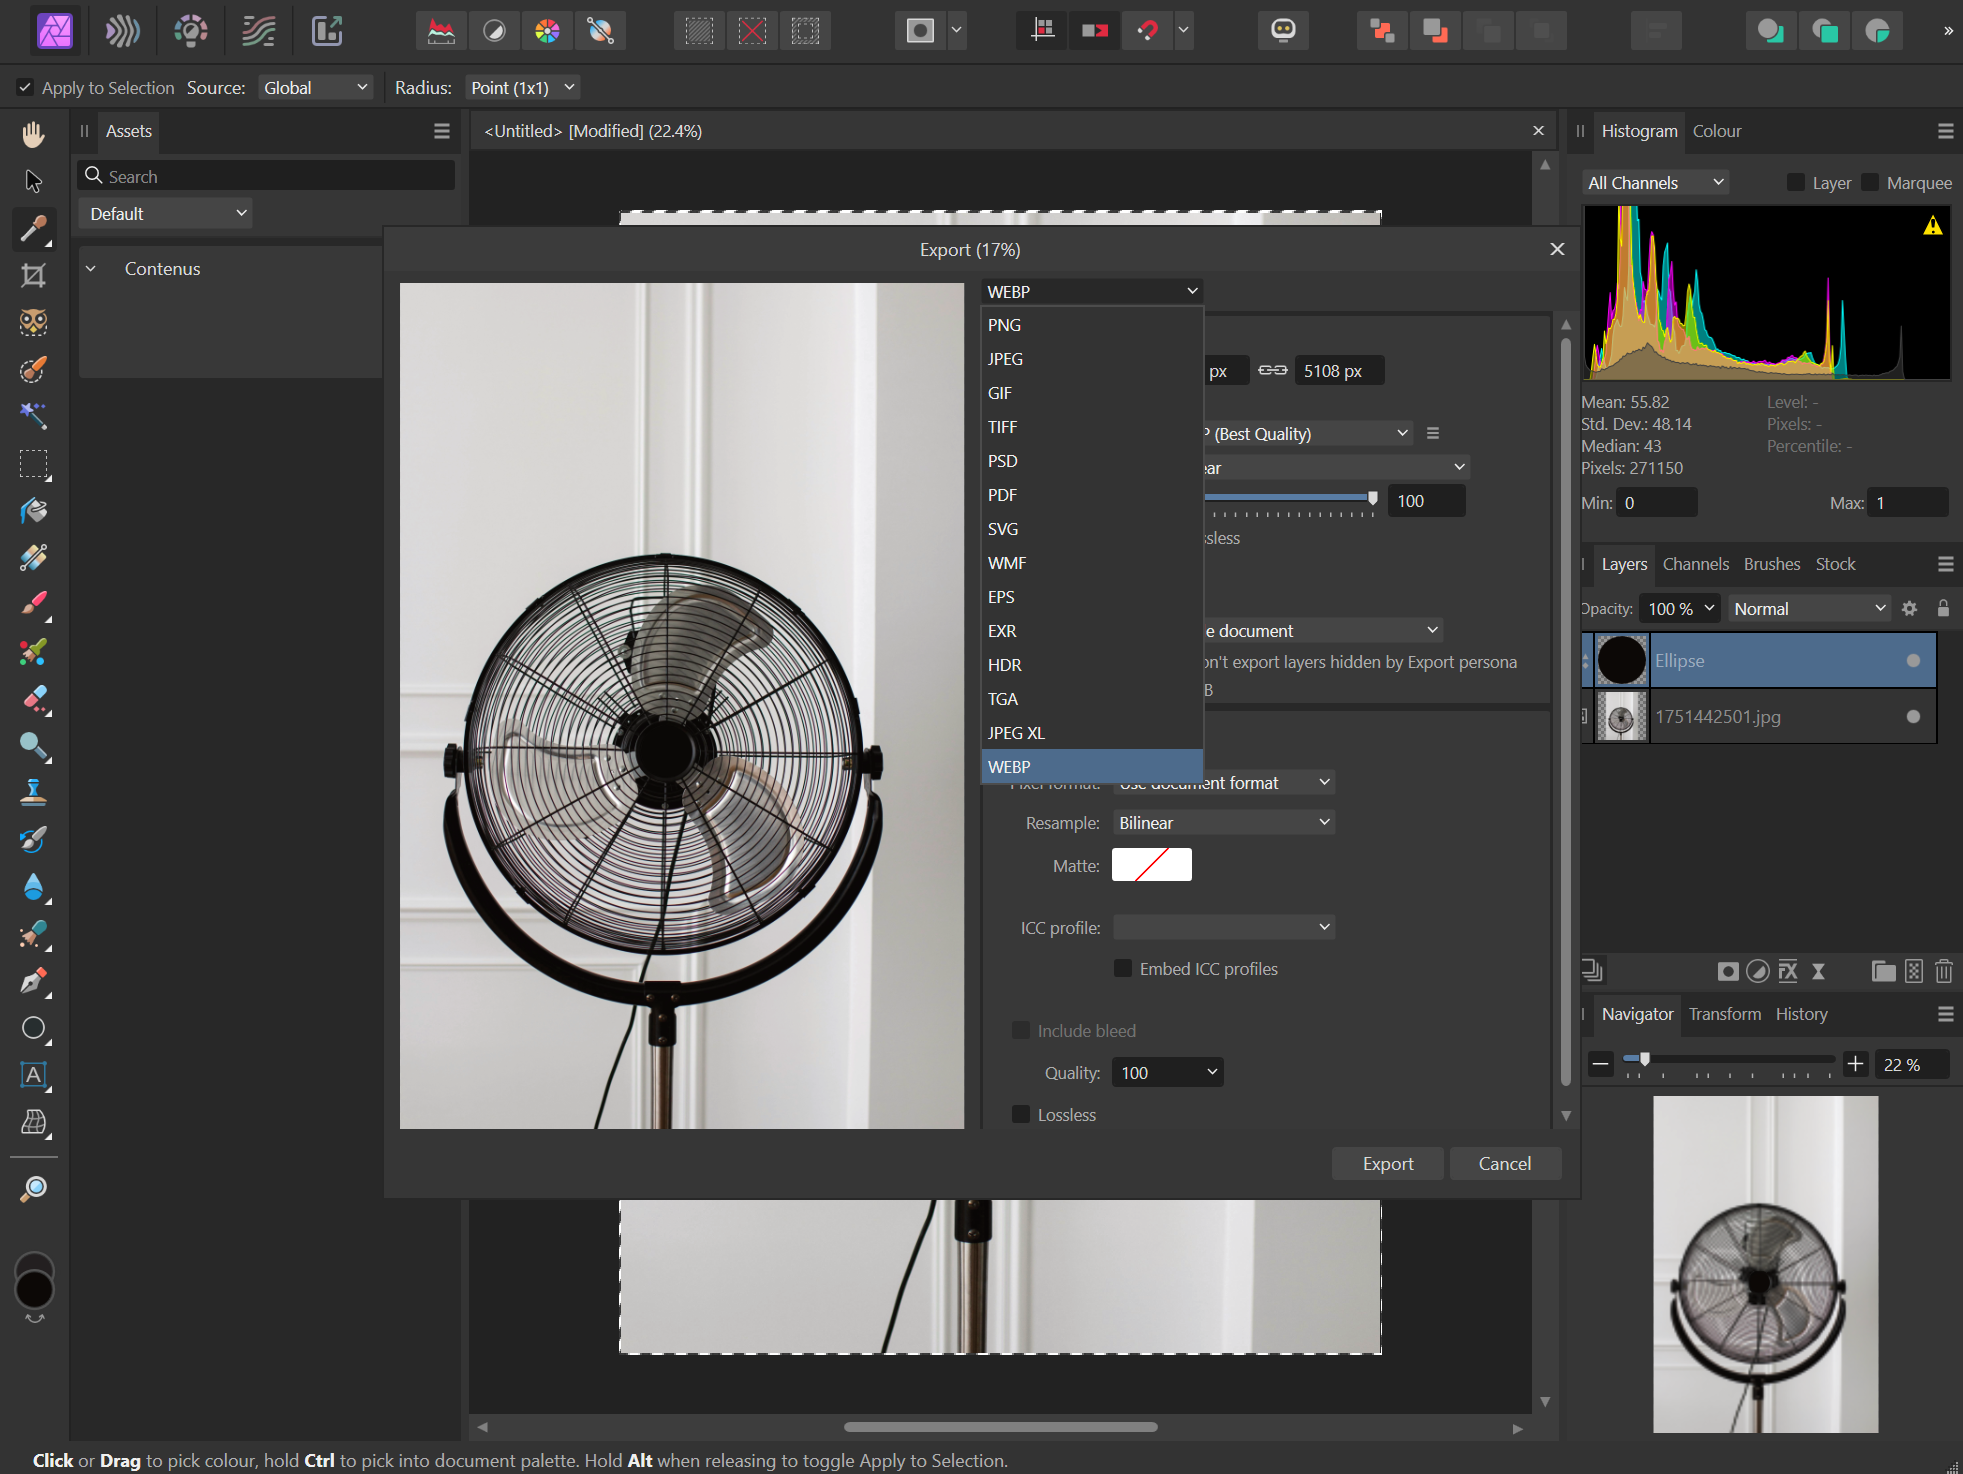Select the Hand (View) tool
The image size is (1963, 1474).
pyautogui.click(x=34, y=134)
